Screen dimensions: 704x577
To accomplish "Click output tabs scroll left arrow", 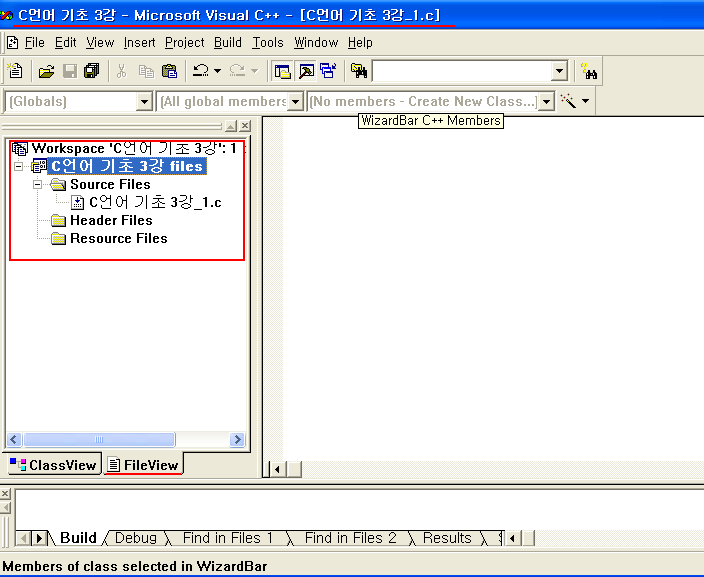I will pos(24,537).
